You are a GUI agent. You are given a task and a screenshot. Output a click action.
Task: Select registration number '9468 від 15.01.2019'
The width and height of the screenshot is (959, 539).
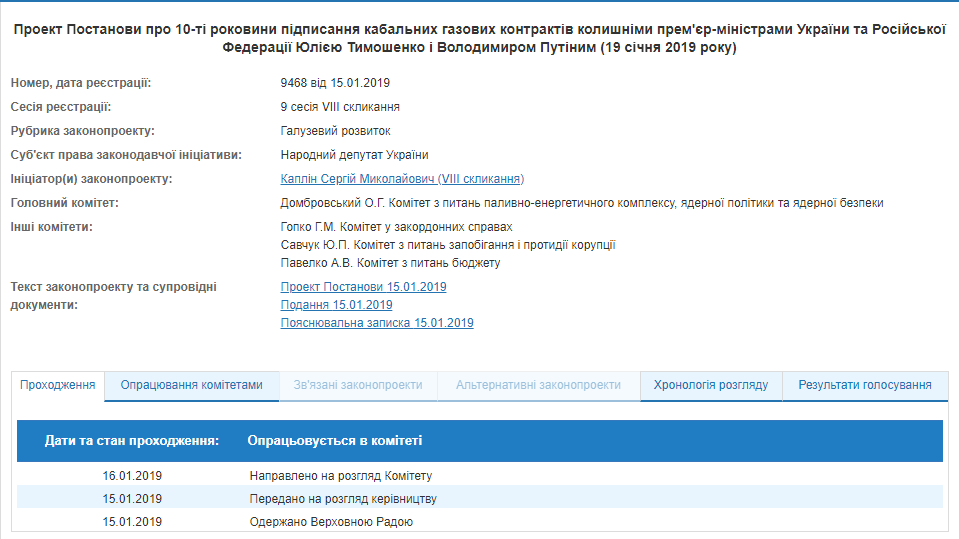335,83
